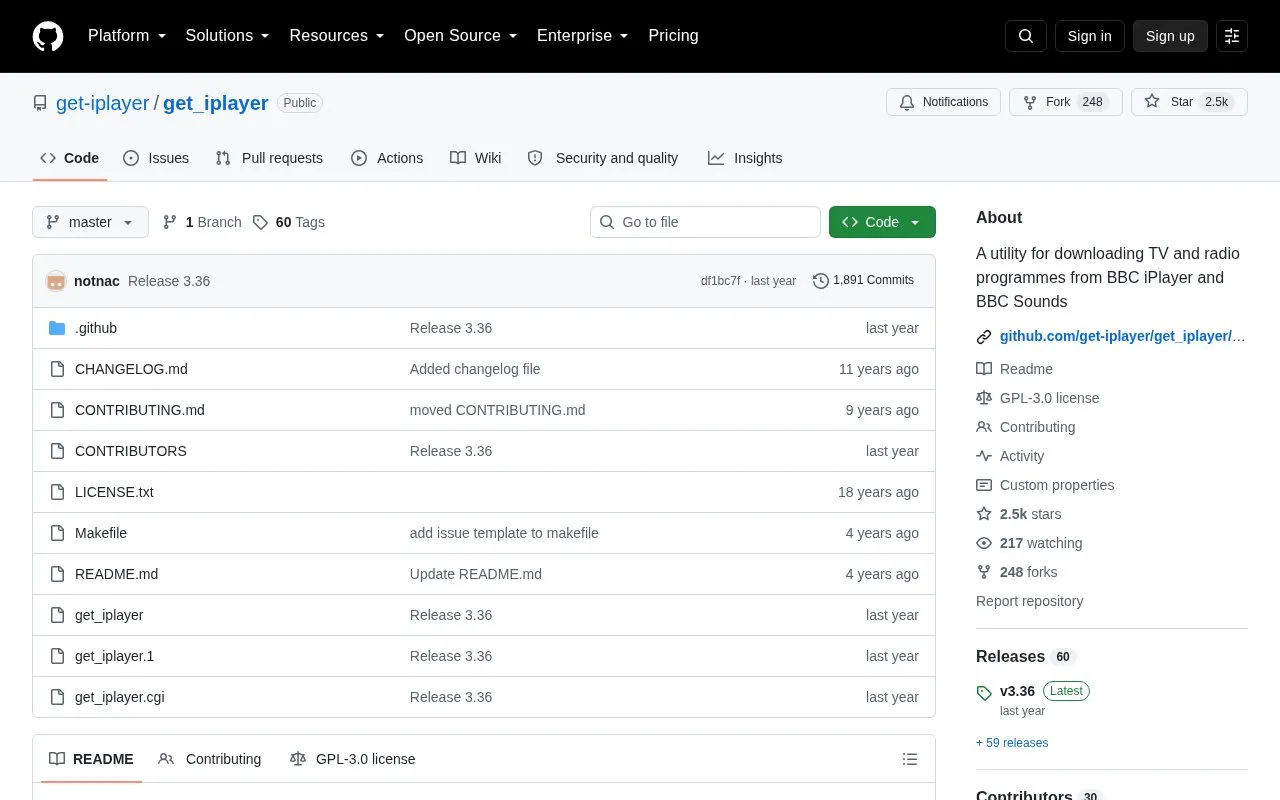Viewport: 1280px width, 800px height.
Task: Click the Go to file field
Action: 705,222
